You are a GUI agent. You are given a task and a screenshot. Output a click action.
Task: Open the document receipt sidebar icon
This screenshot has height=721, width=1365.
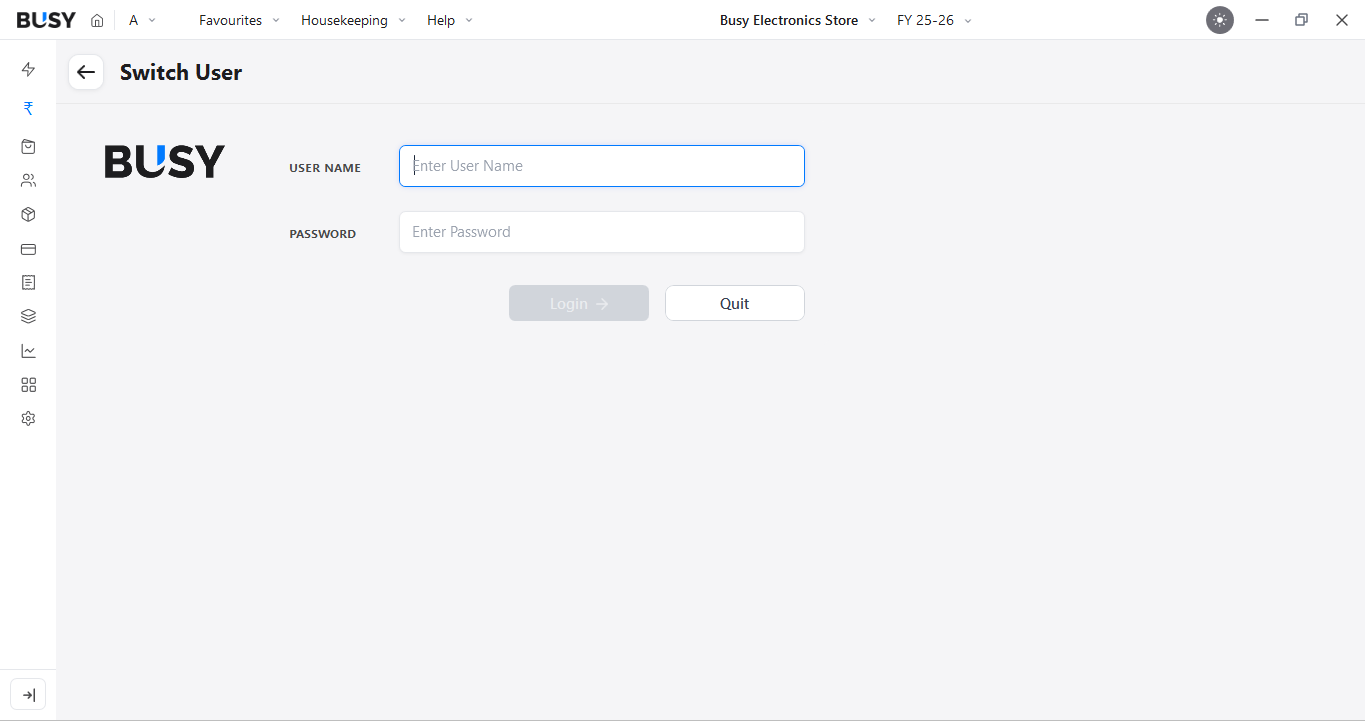coord(28,283)
